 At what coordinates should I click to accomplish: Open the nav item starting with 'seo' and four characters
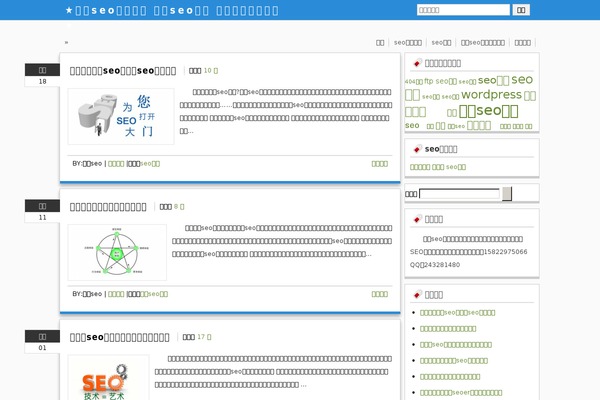pyautogui.click(x=408, y=42)
